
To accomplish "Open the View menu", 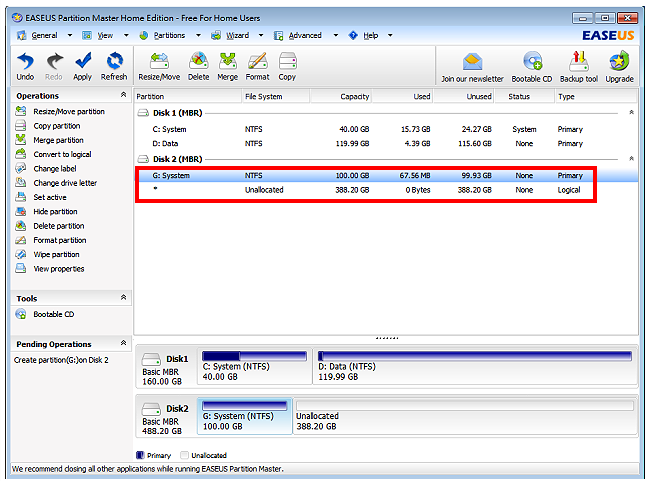I will pos(105,36).
